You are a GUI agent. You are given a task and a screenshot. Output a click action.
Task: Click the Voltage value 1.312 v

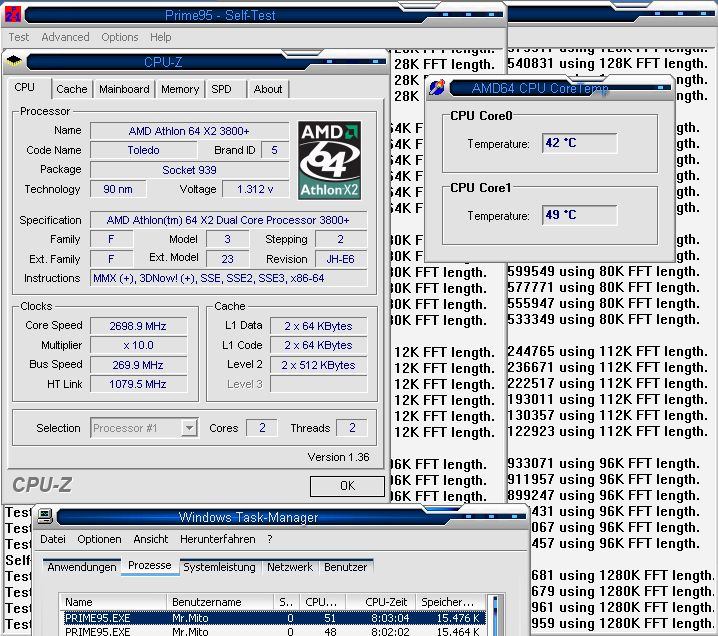(256, 189)
